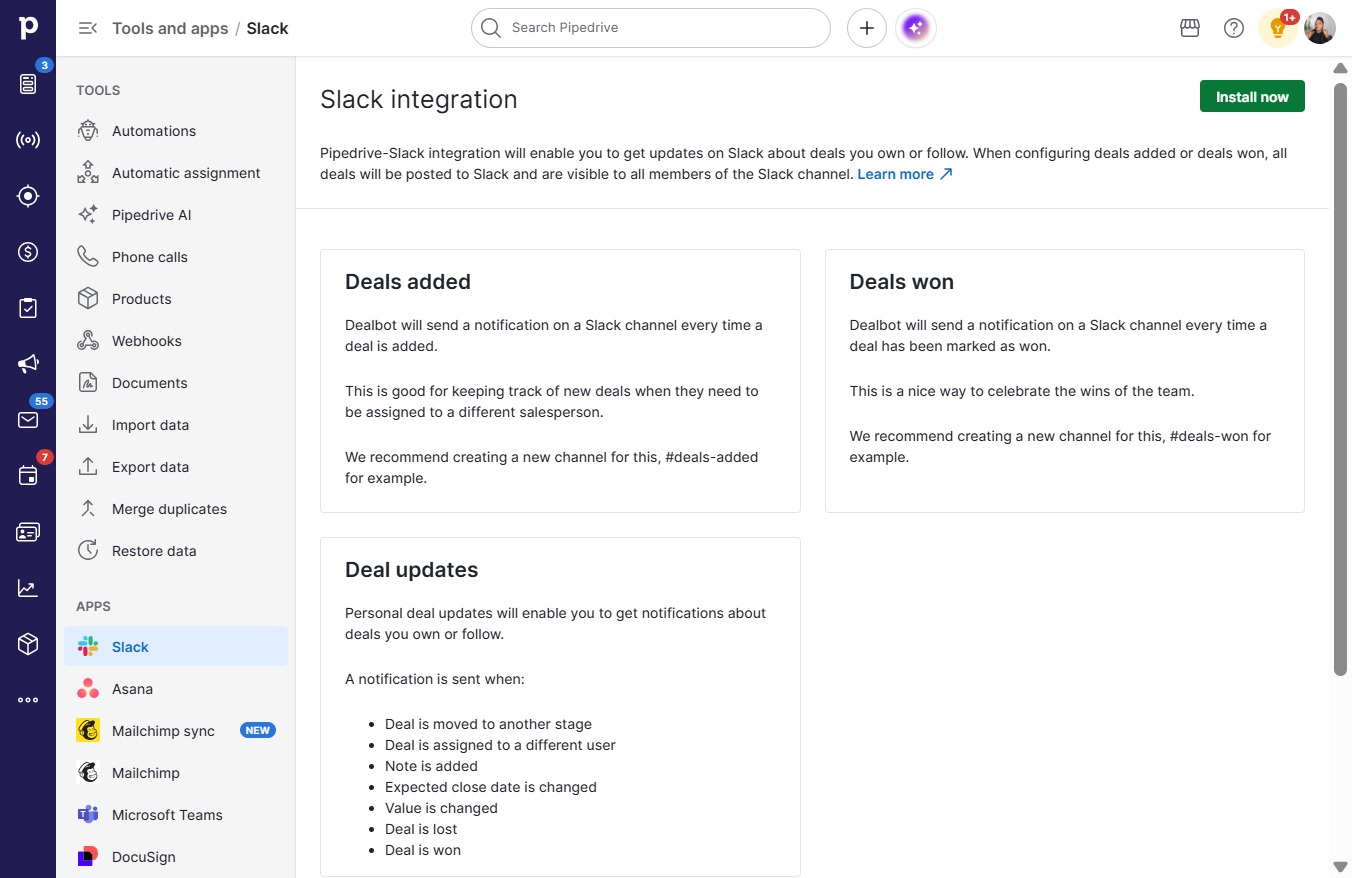The width and height of the screenshot is (1352, 878).
Task: Open Phone calls tool
Action: (176, 257)
